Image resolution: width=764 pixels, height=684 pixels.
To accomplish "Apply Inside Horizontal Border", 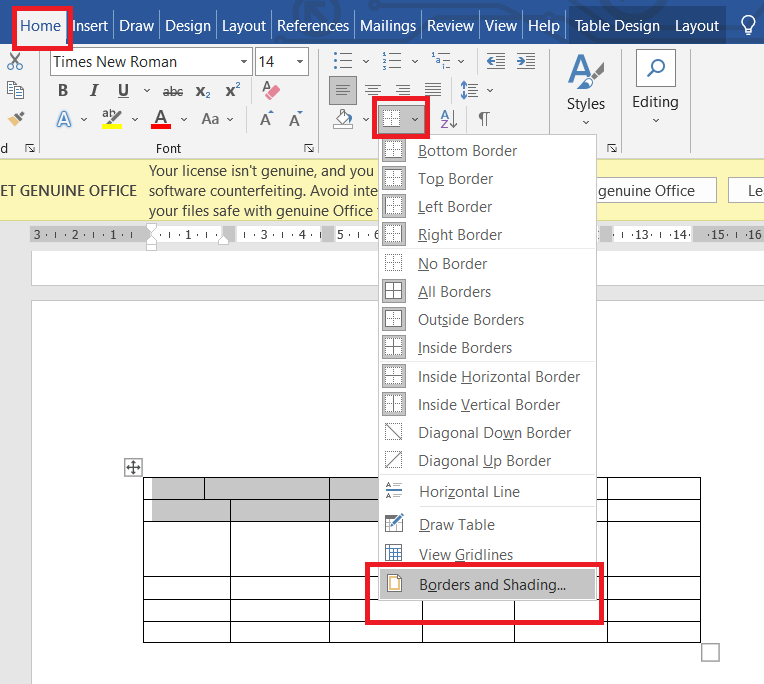I will 487,377.
